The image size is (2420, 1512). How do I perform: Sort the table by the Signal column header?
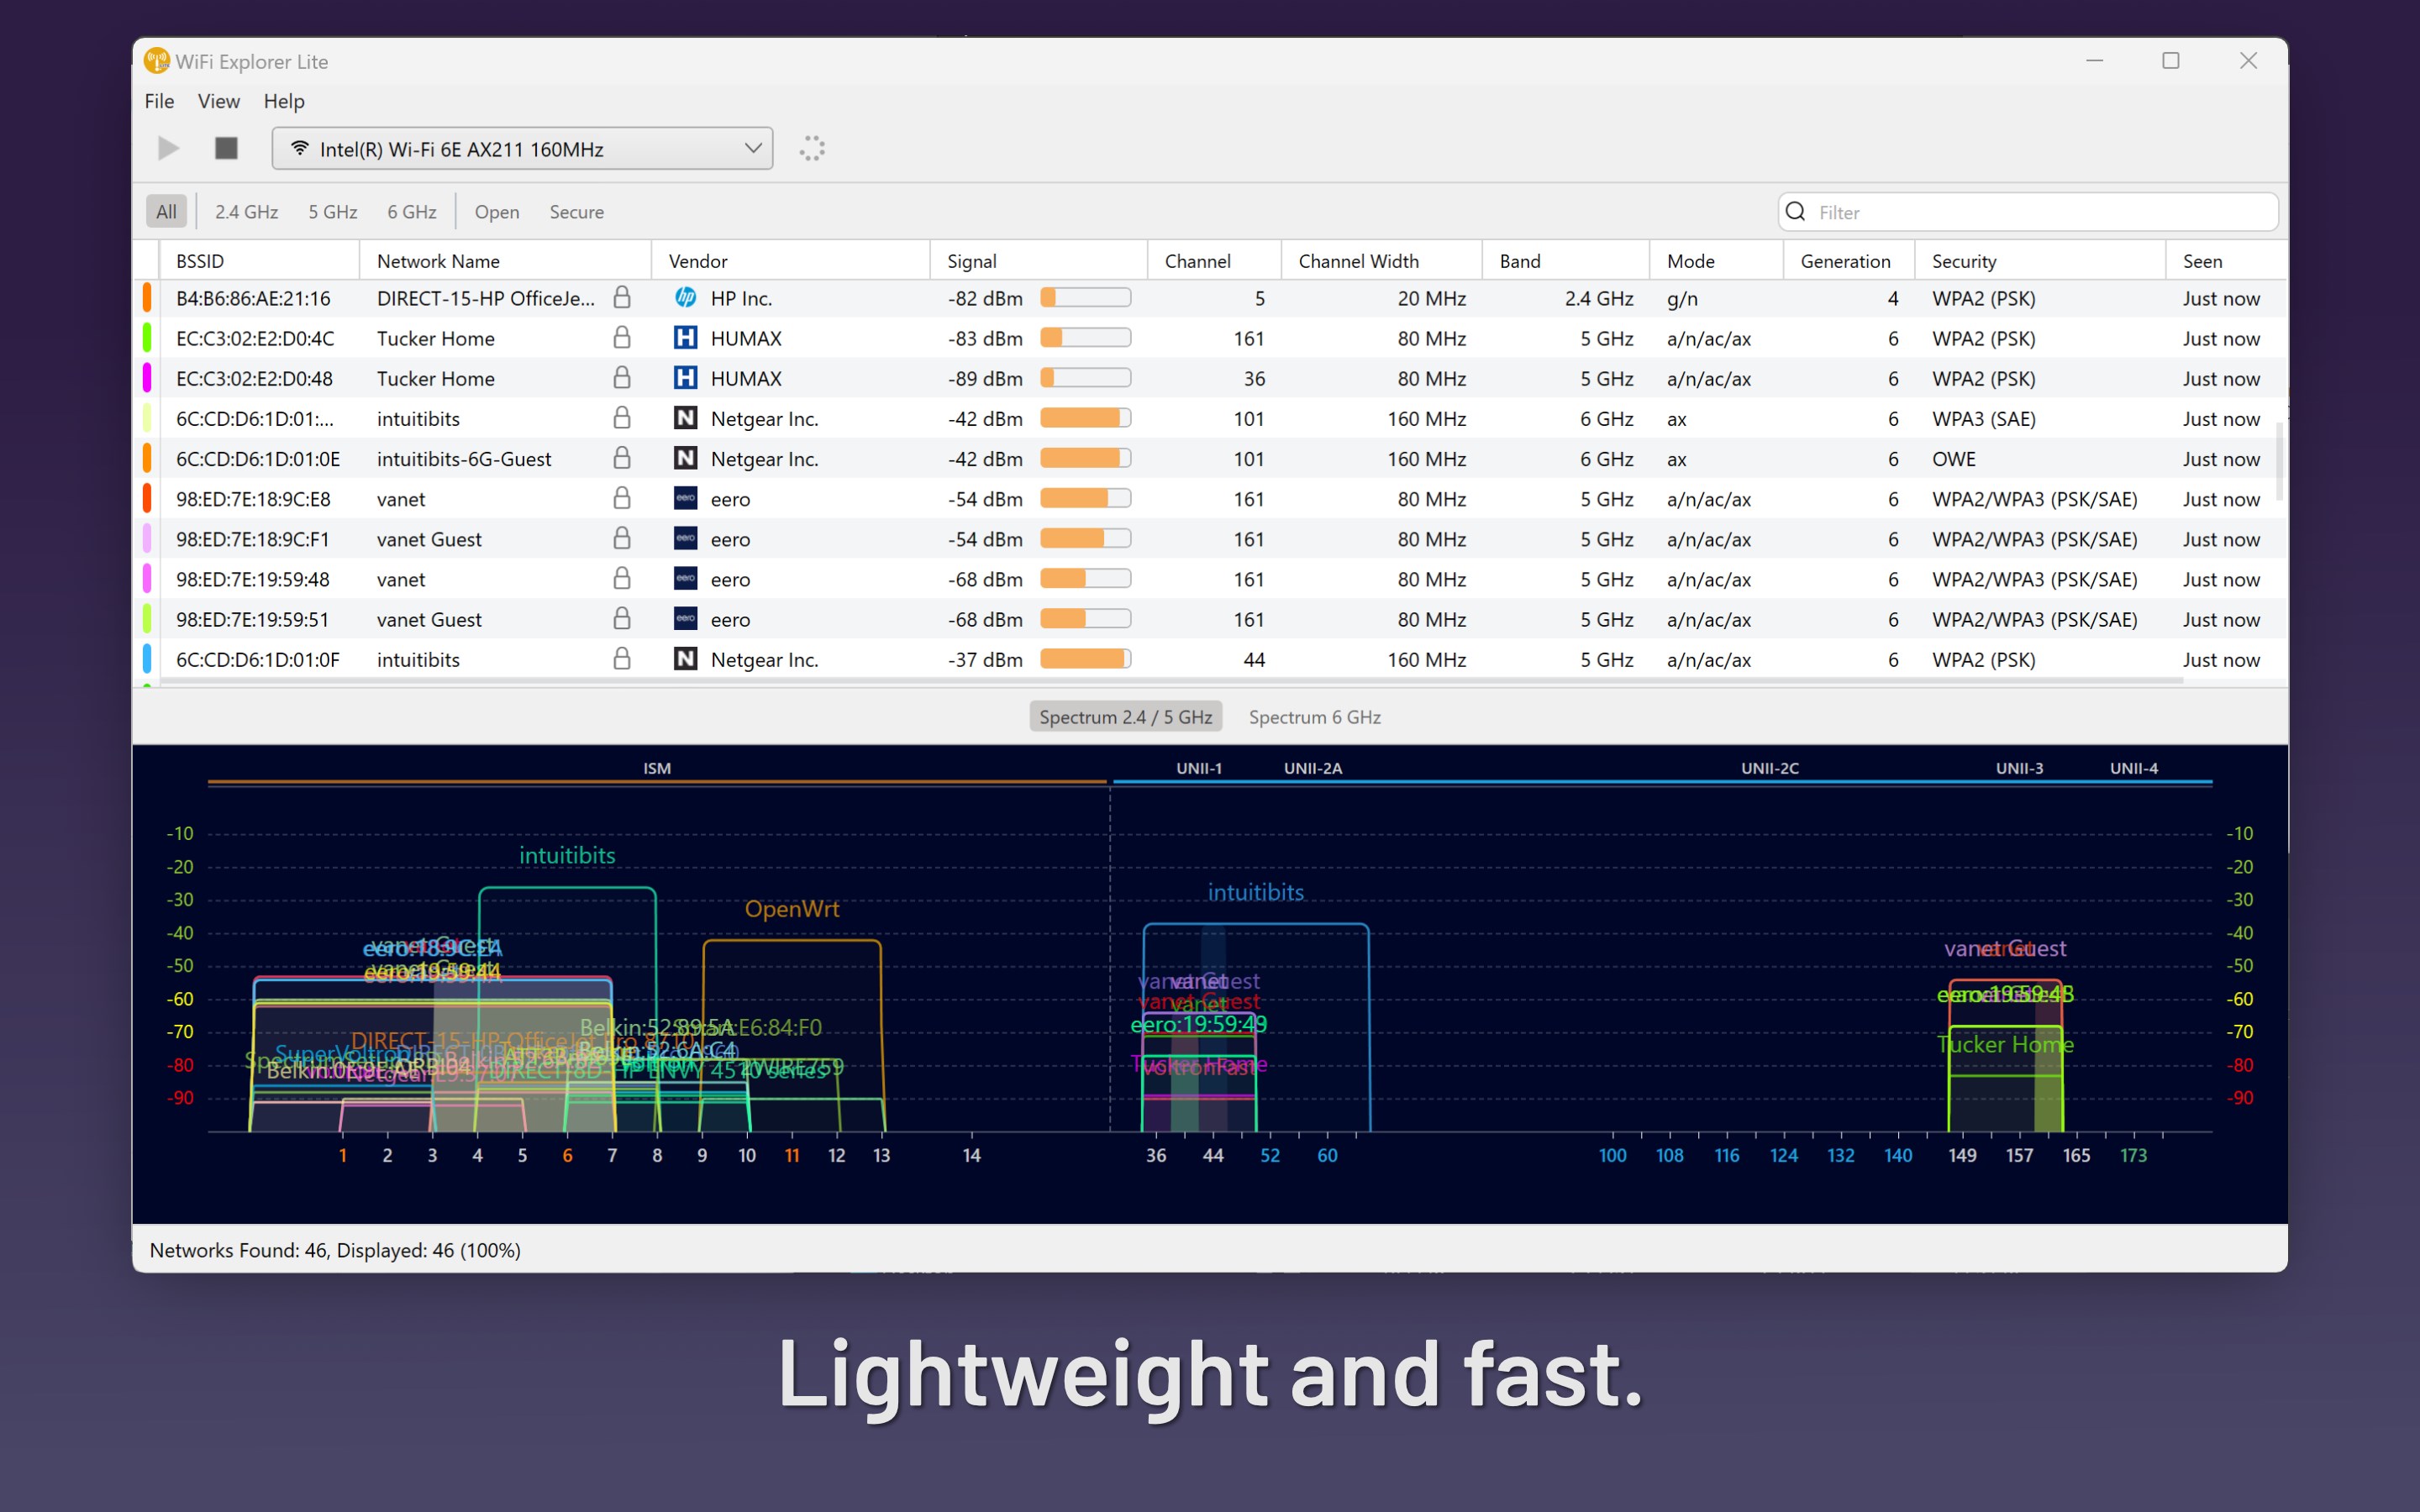click(971, 261)
